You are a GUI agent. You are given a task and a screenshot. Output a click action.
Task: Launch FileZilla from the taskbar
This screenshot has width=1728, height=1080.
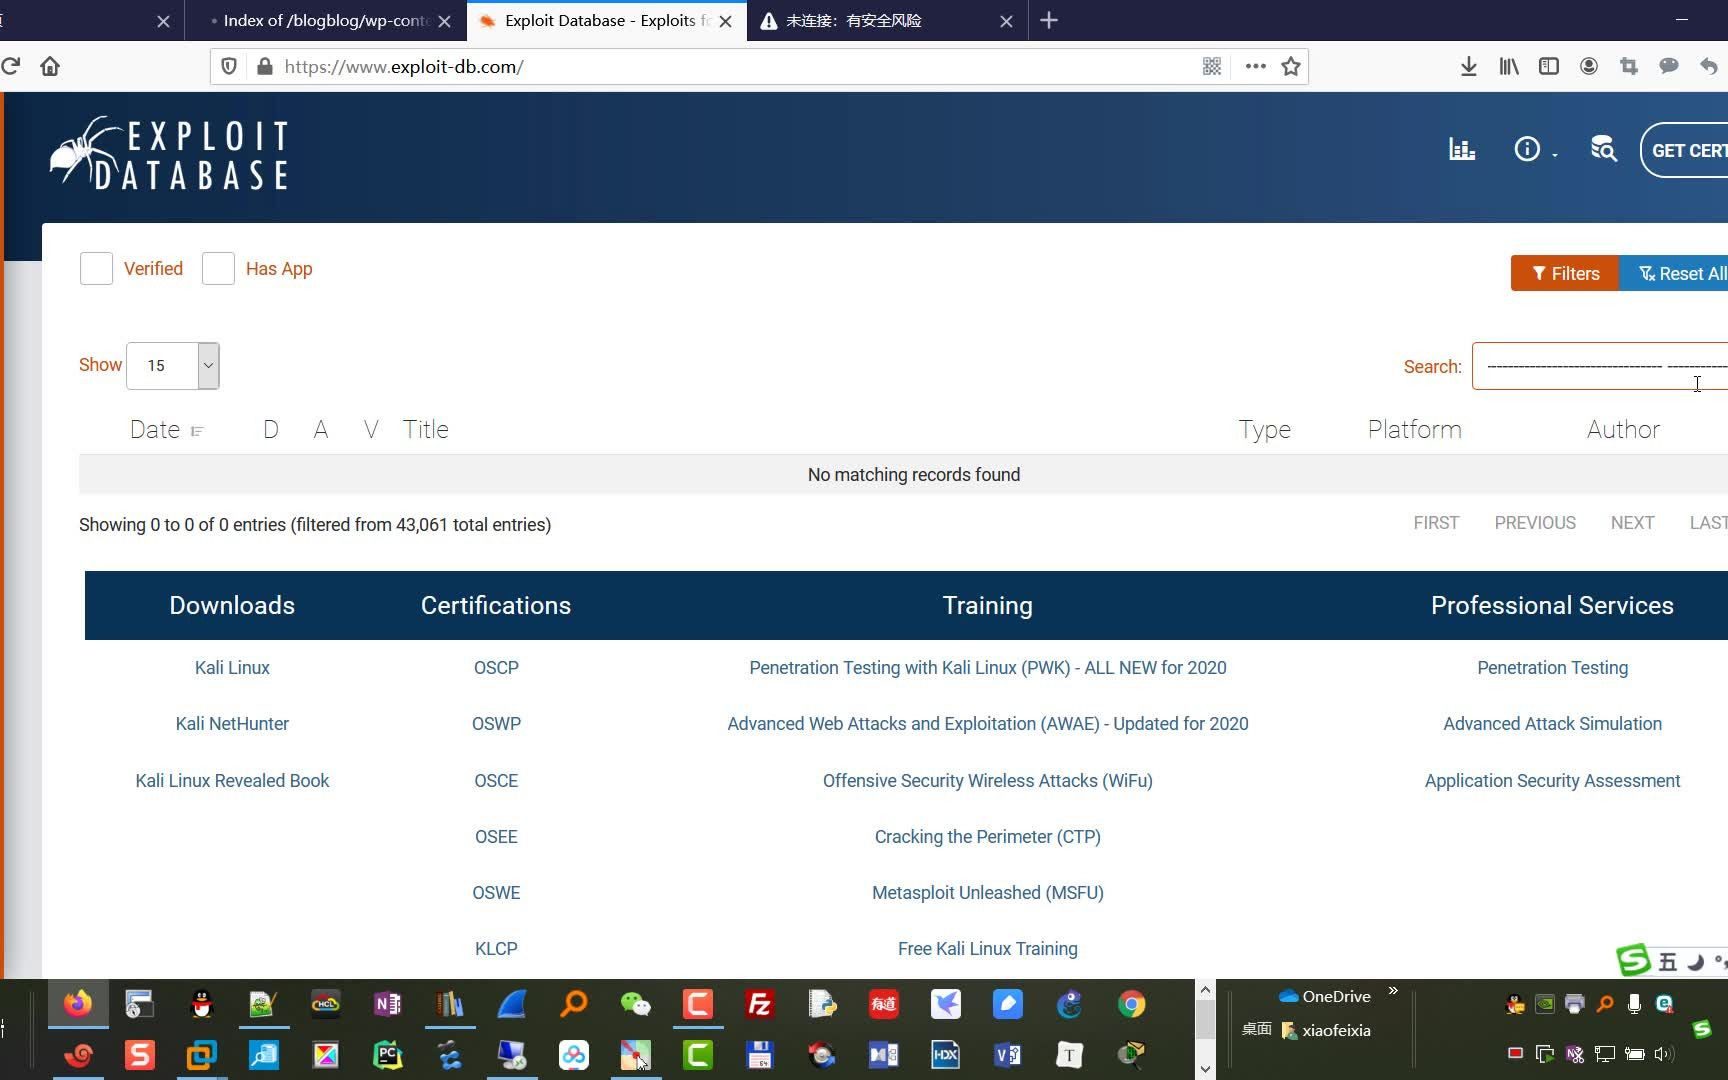point(760,1003)
